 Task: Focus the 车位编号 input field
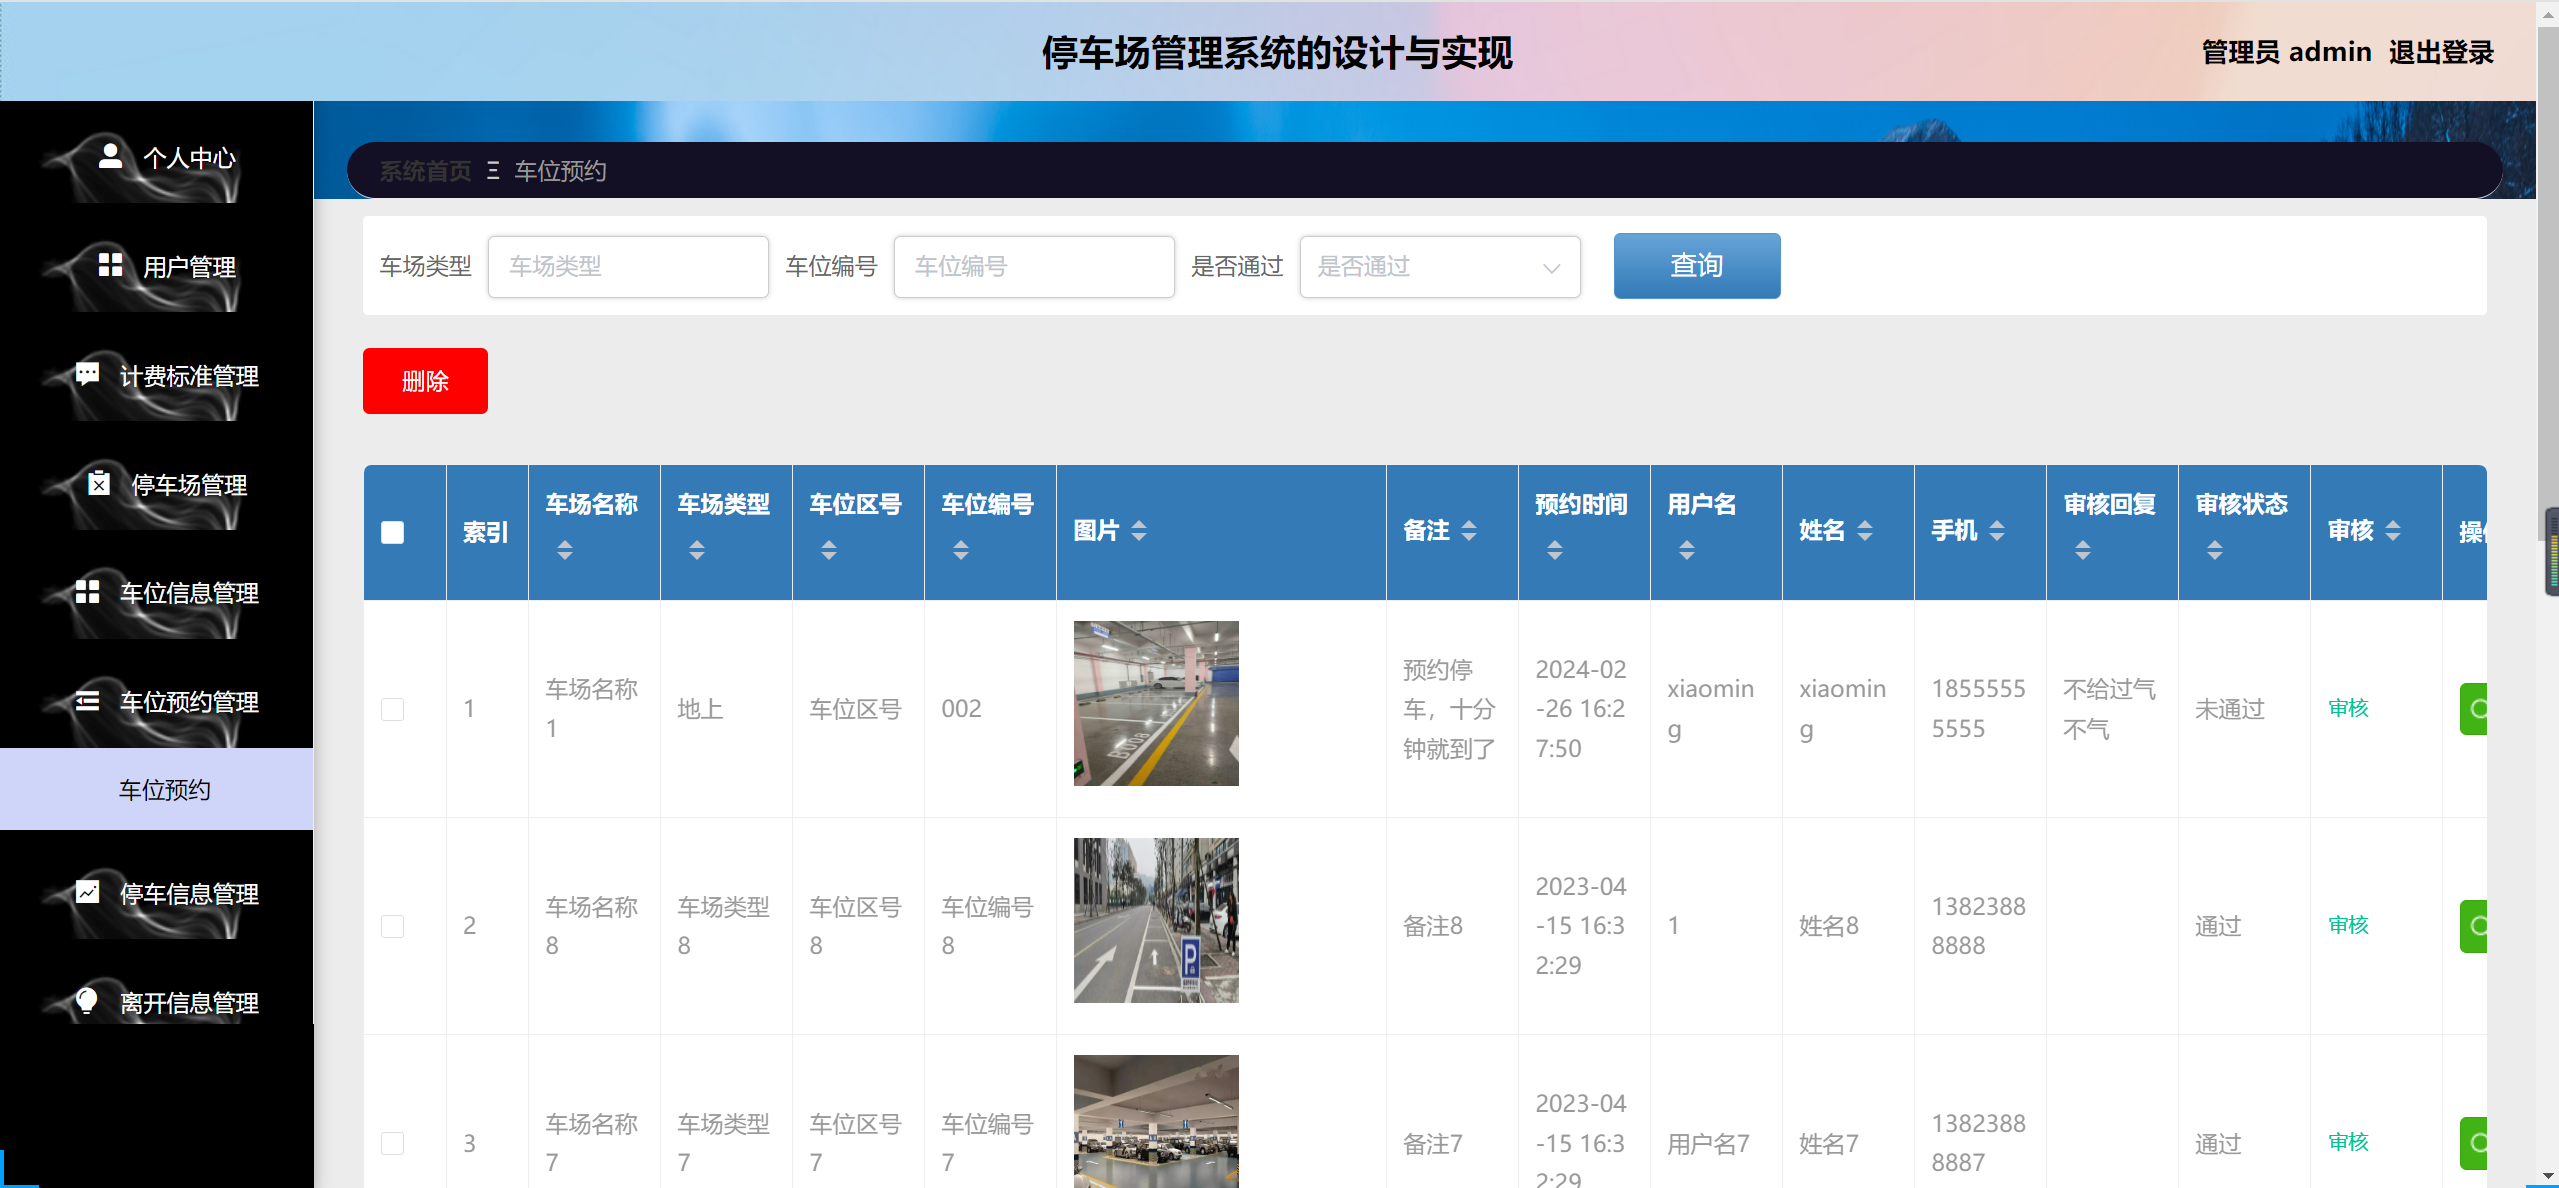pos(1034,267)
